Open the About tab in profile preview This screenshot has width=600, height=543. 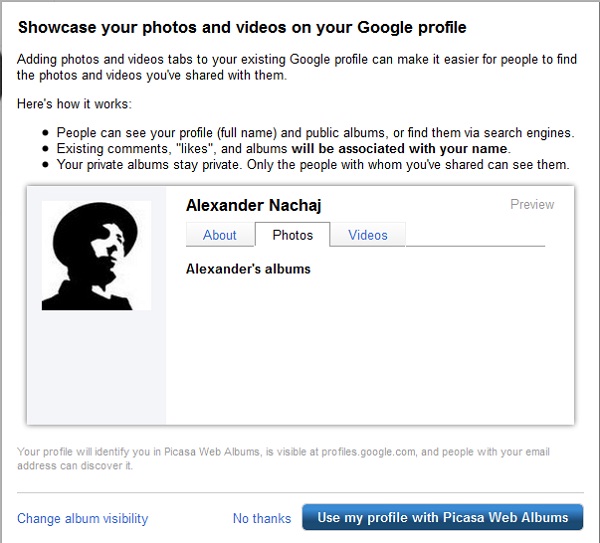(219, 235)
